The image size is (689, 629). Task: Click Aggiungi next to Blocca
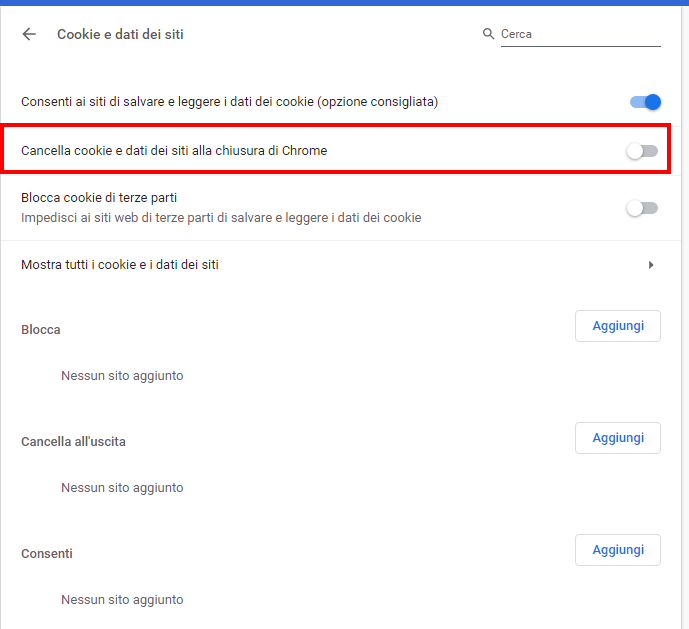[x=618, y=326]
